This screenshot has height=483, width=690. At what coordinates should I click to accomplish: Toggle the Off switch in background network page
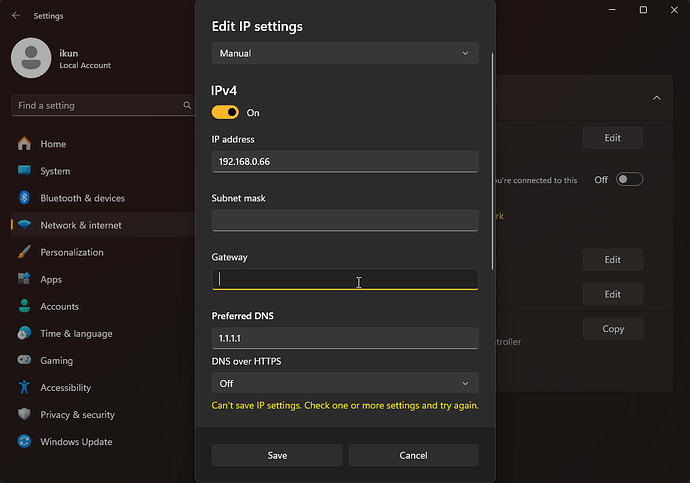[x=629, y=179]
